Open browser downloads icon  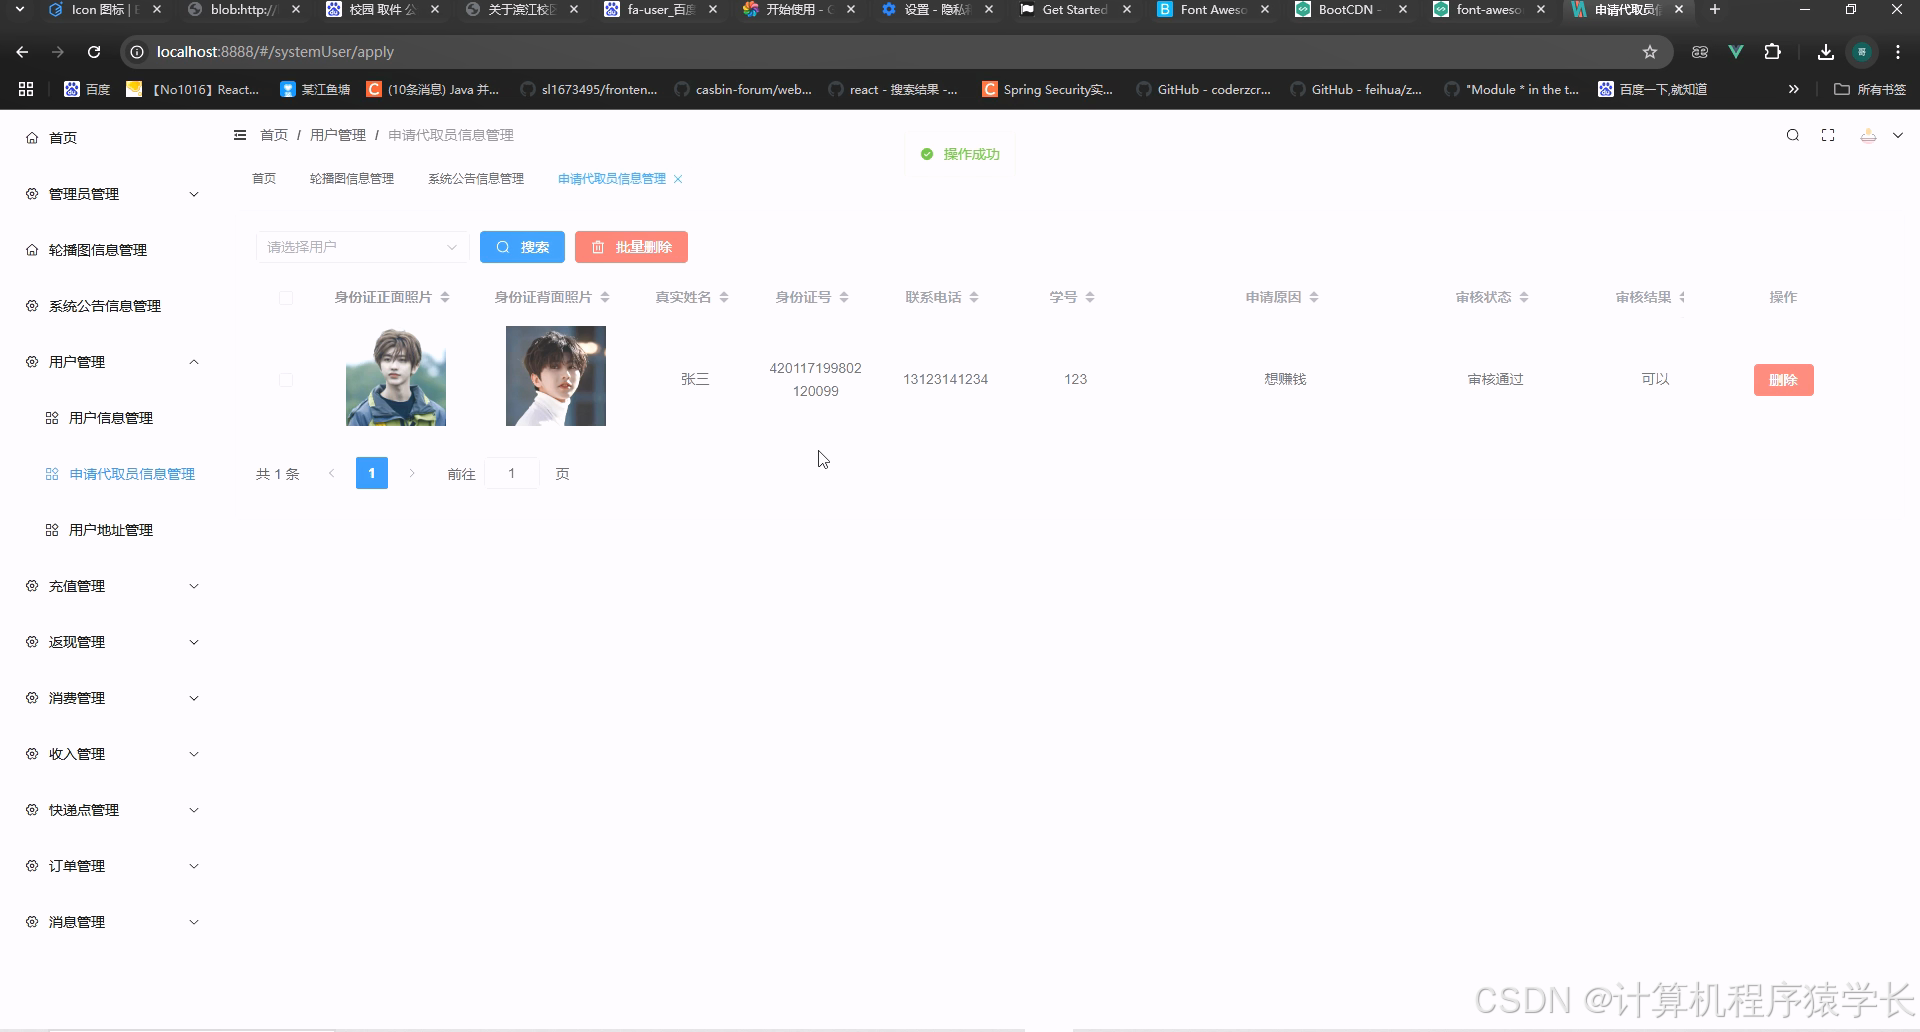[1826, 52]
